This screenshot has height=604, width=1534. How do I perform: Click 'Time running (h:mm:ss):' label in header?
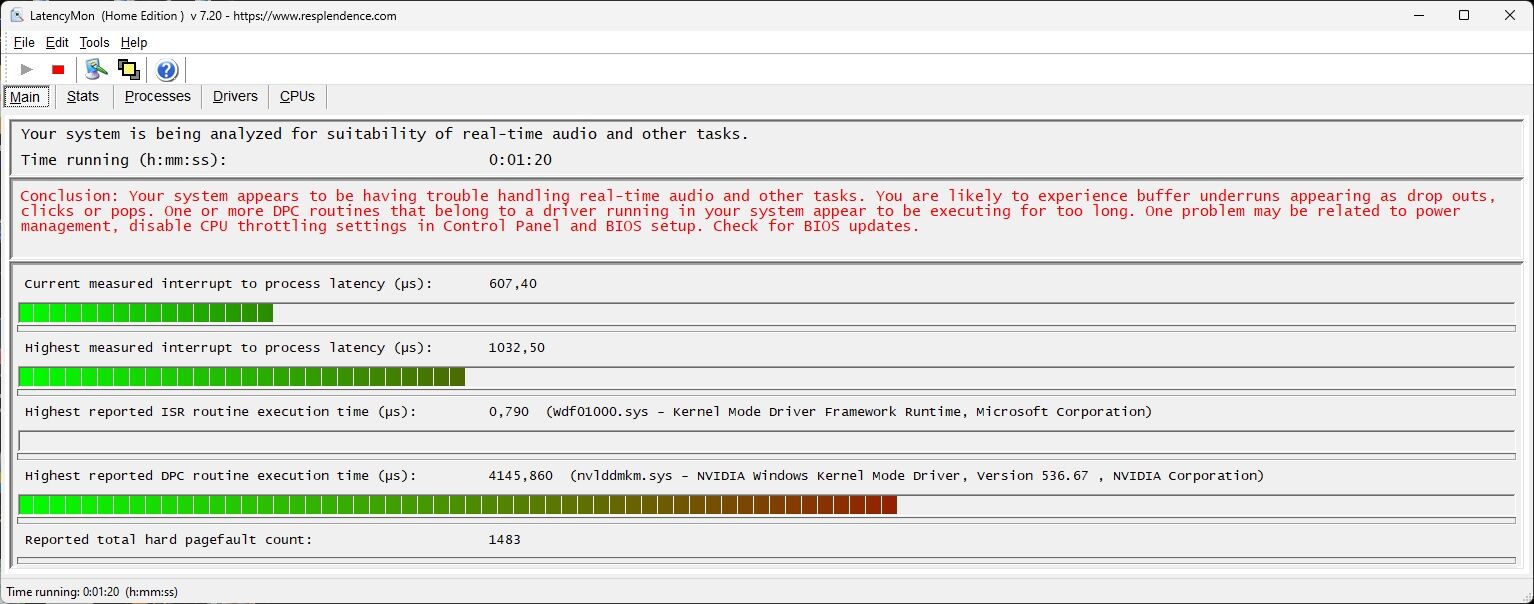(x=124, y=160)
